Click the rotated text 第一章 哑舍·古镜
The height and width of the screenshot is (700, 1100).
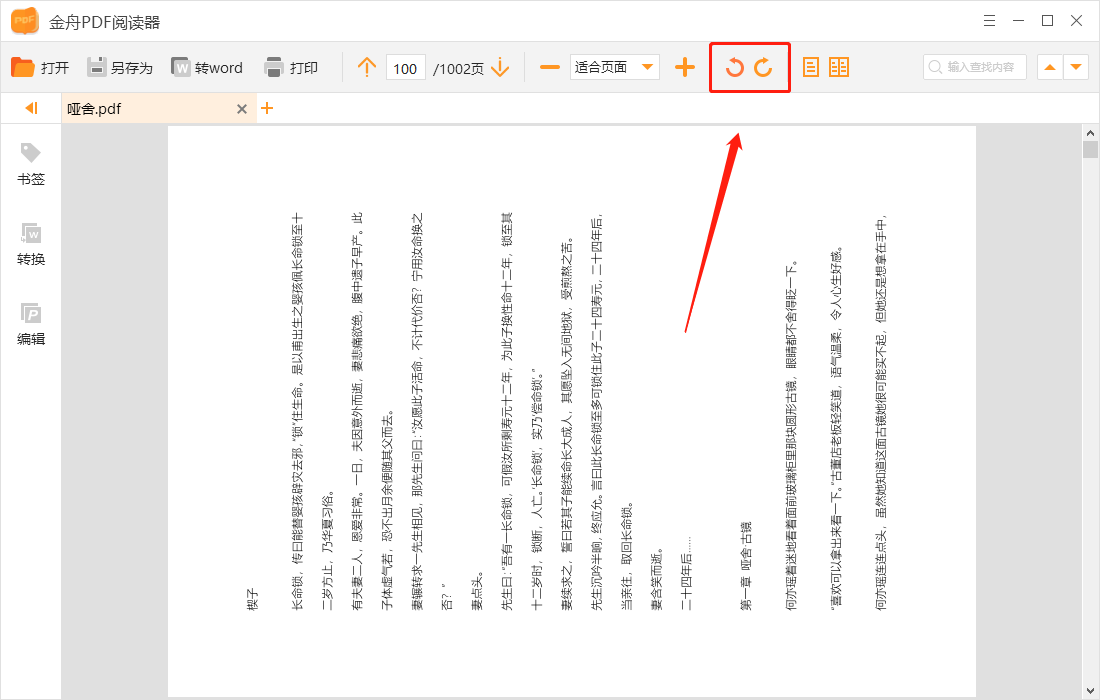coord(746,565)
